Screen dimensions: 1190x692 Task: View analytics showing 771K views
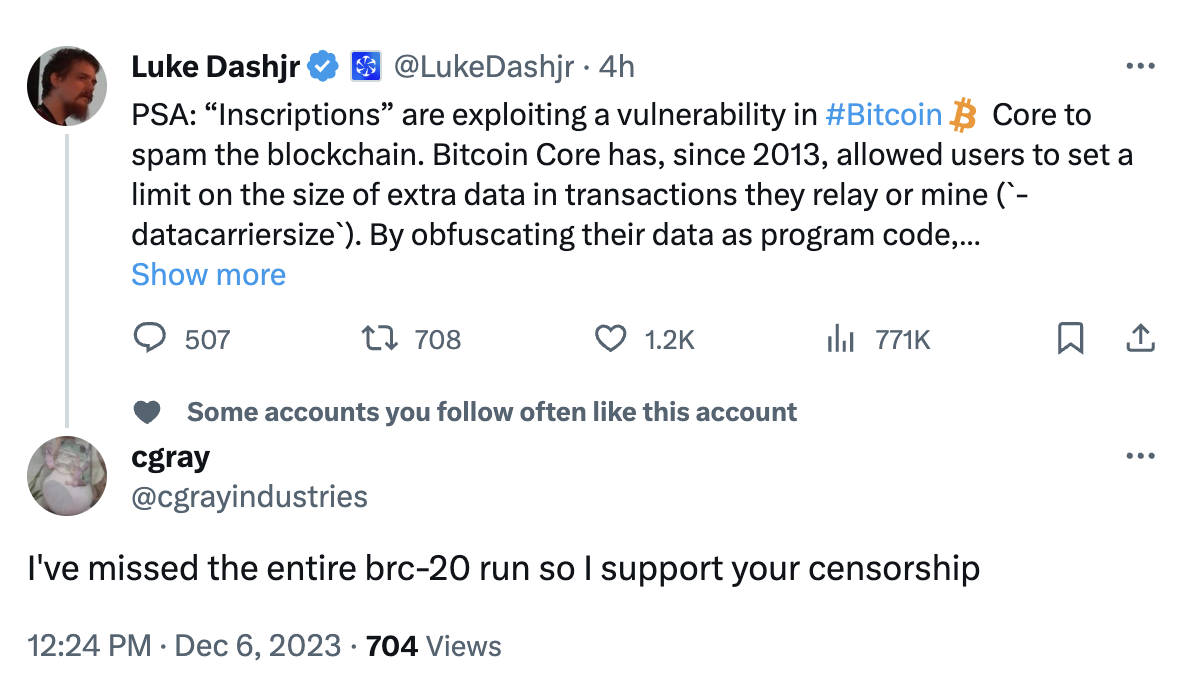coord(840,340)
